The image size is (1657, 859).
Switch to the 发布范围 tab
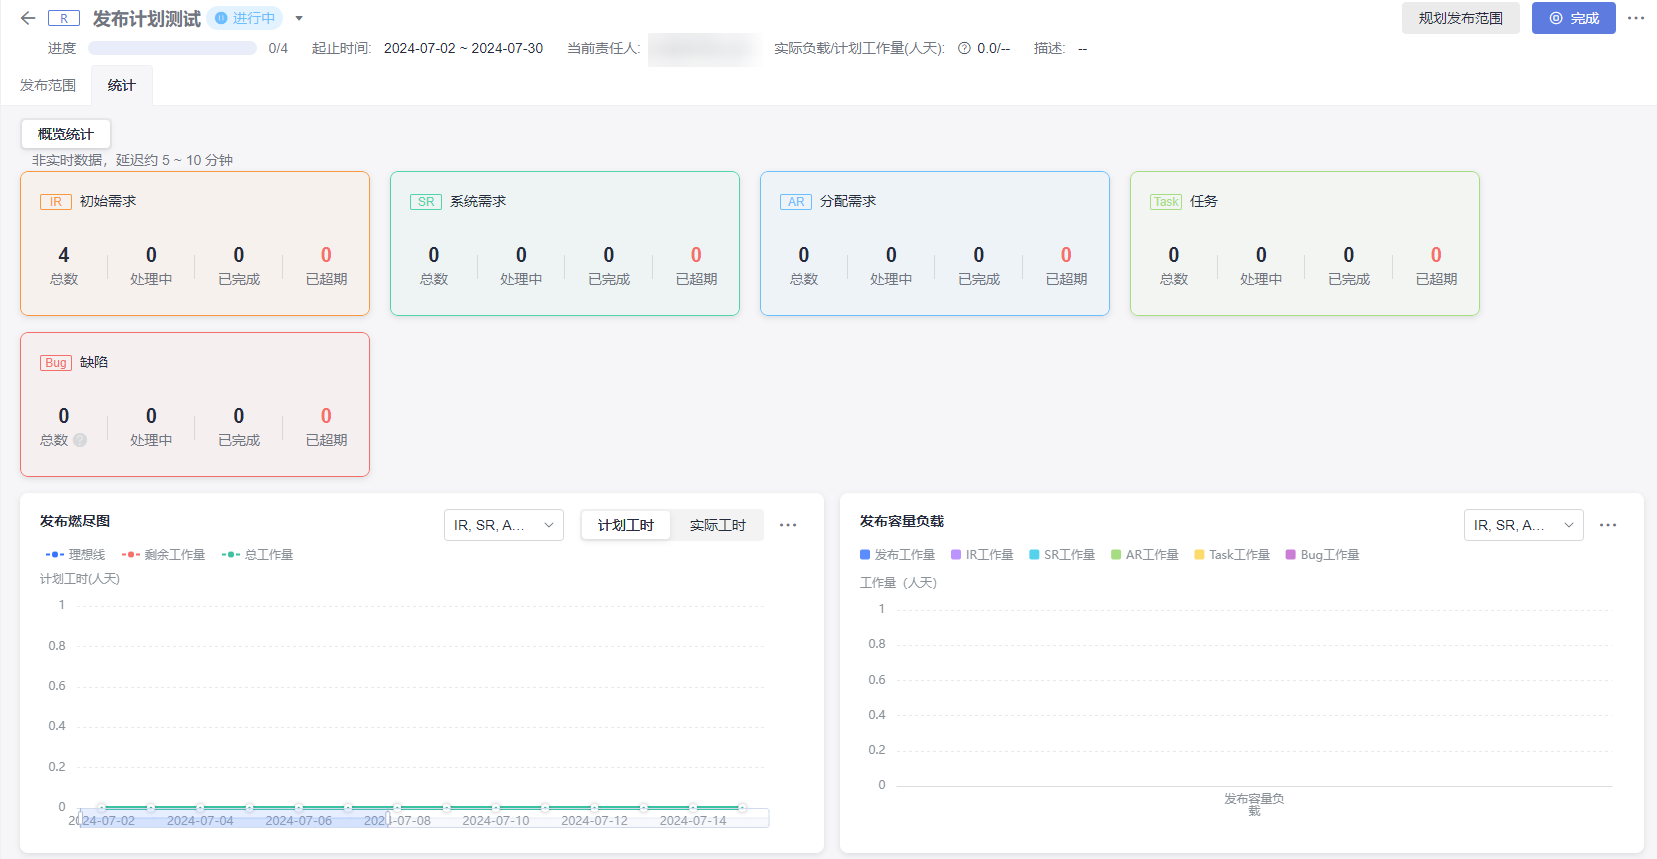tap(48, 85)
